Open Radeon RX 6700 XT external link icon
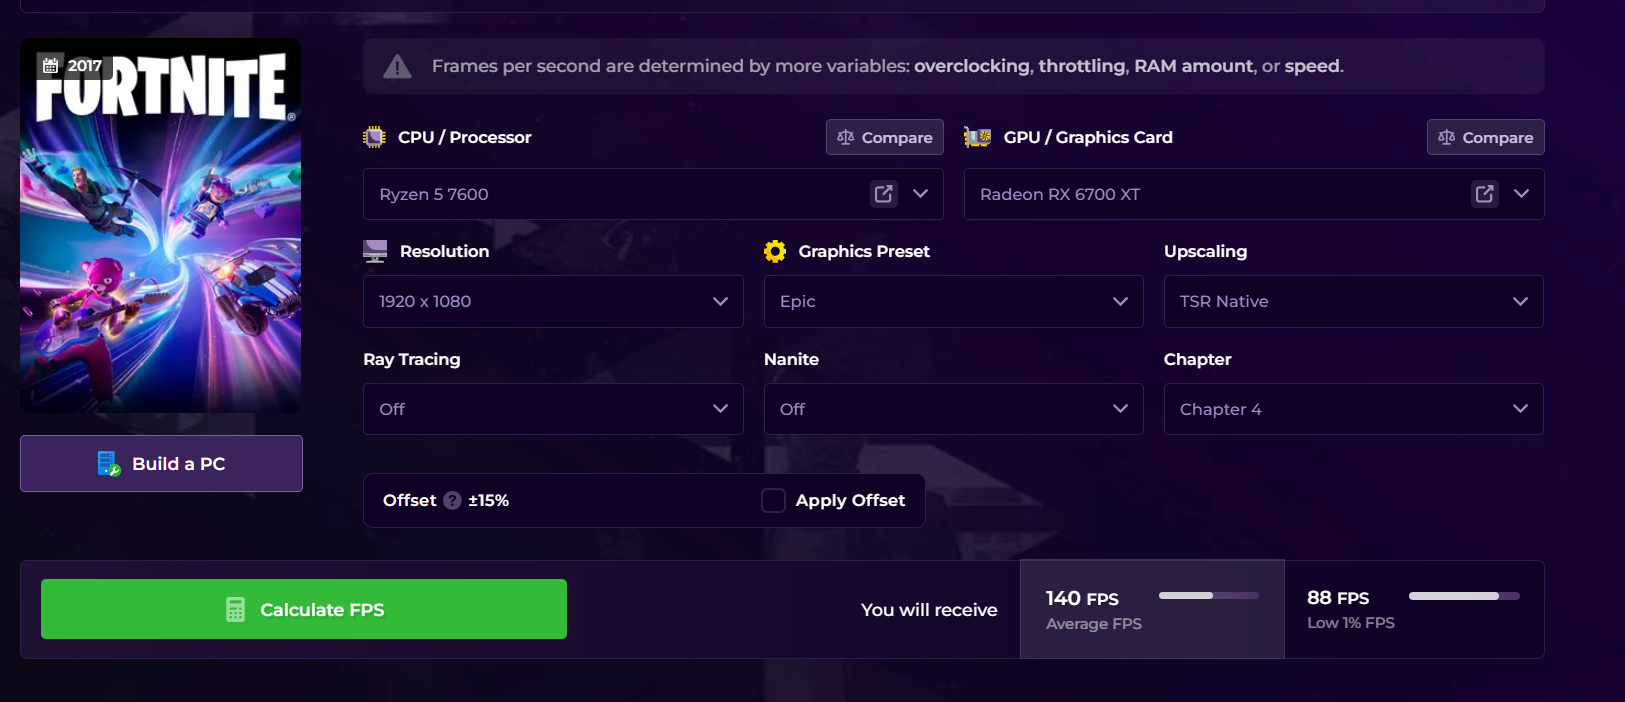The image size is (1625, 702). (x=1485, y=194)
